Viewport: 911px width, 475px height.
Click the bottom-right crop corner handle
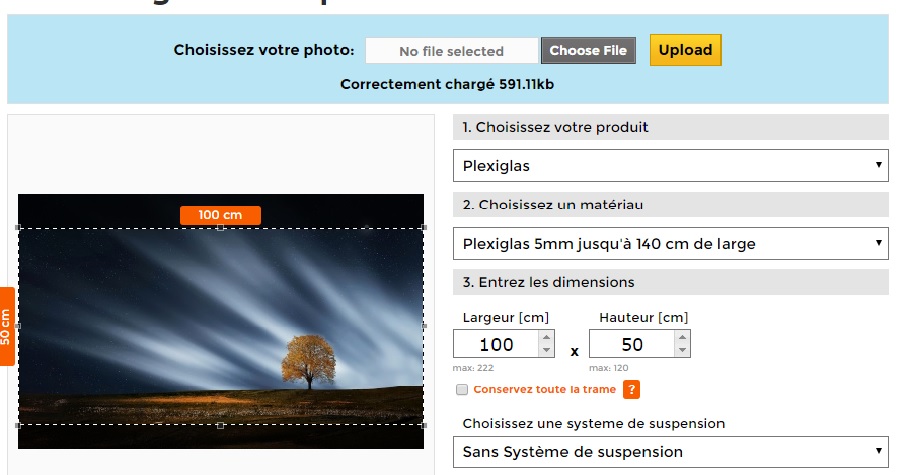[x=424, y=426]
